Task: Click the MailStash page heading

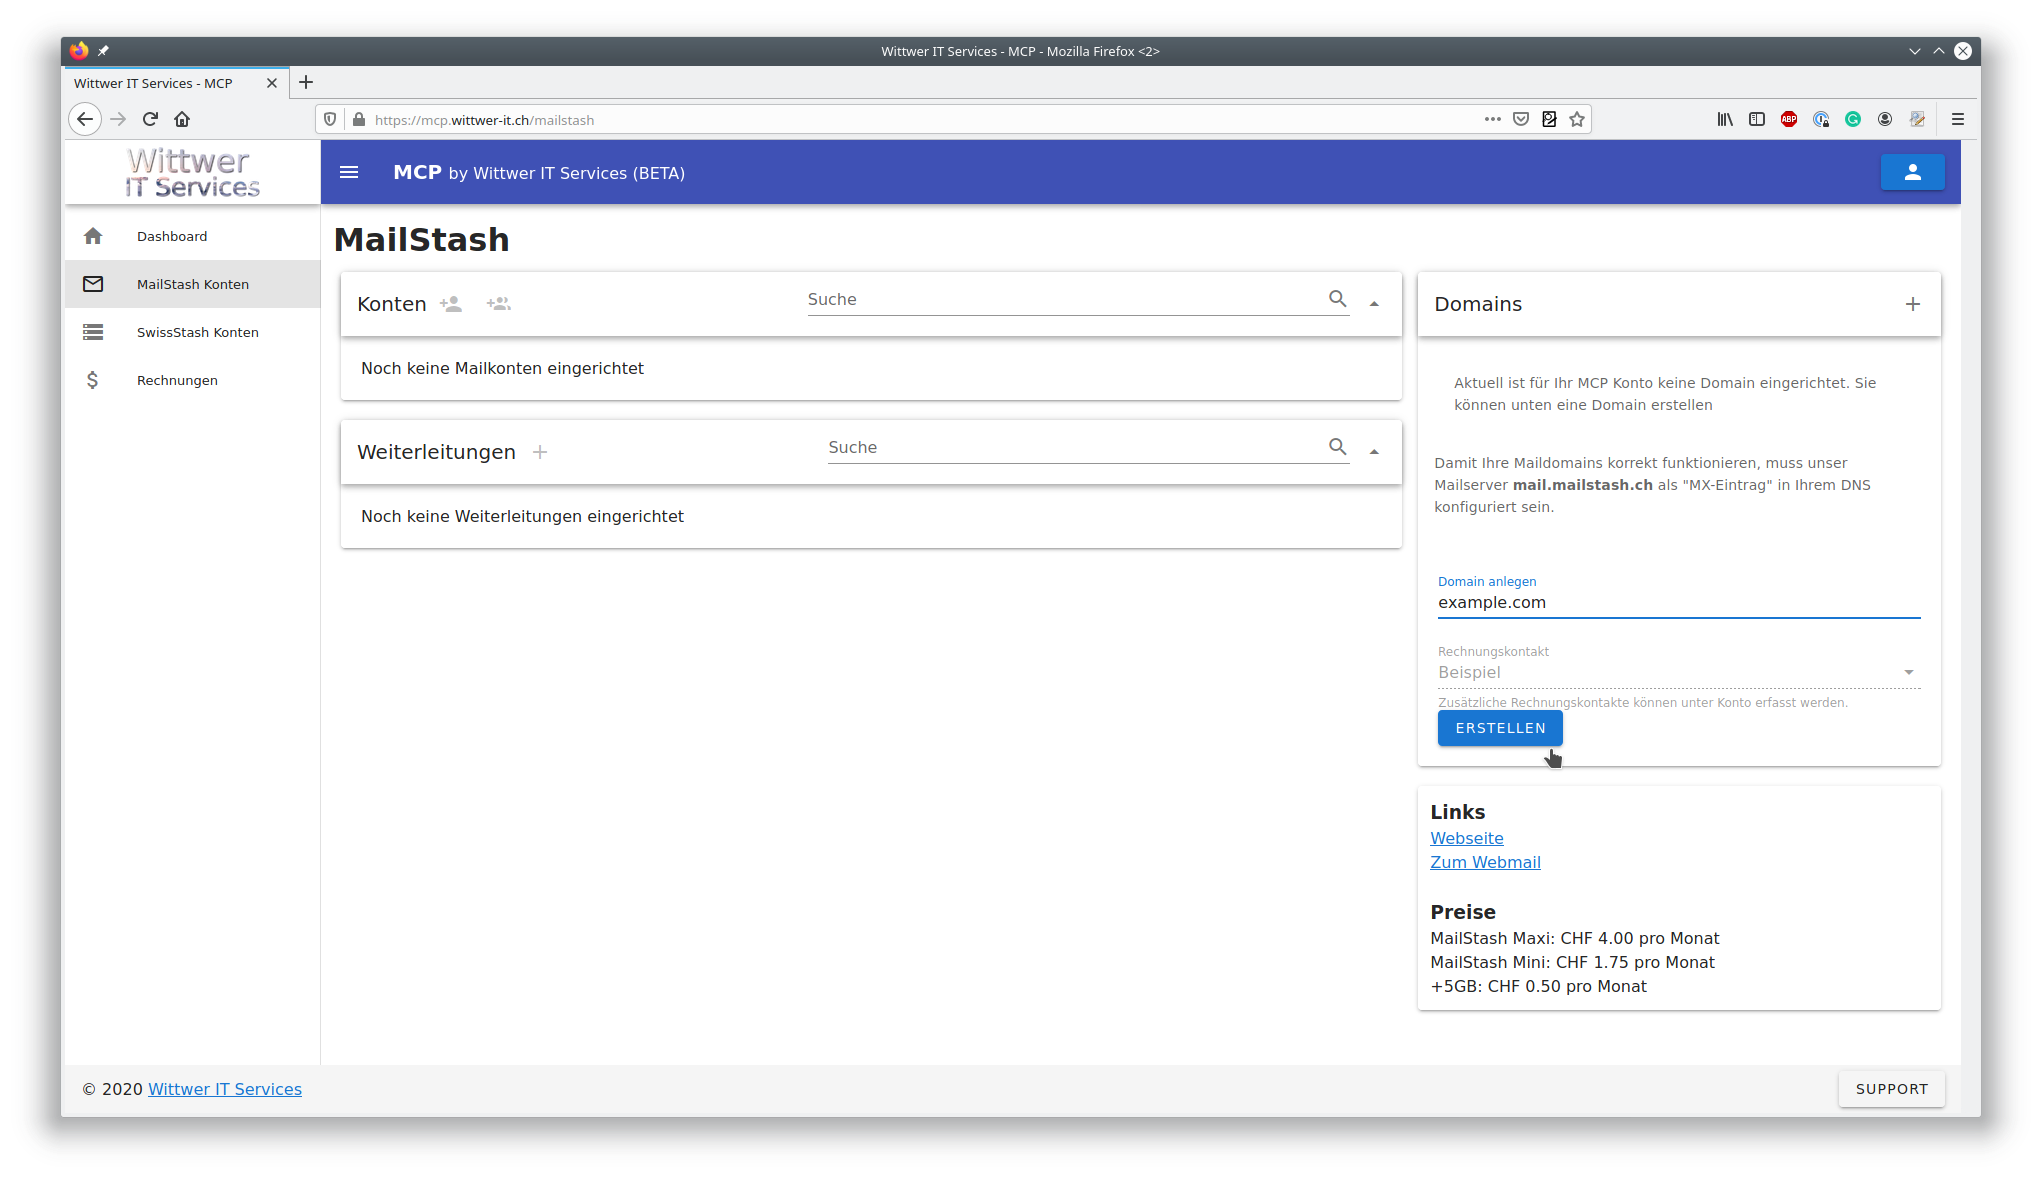Action: [421, 239]
